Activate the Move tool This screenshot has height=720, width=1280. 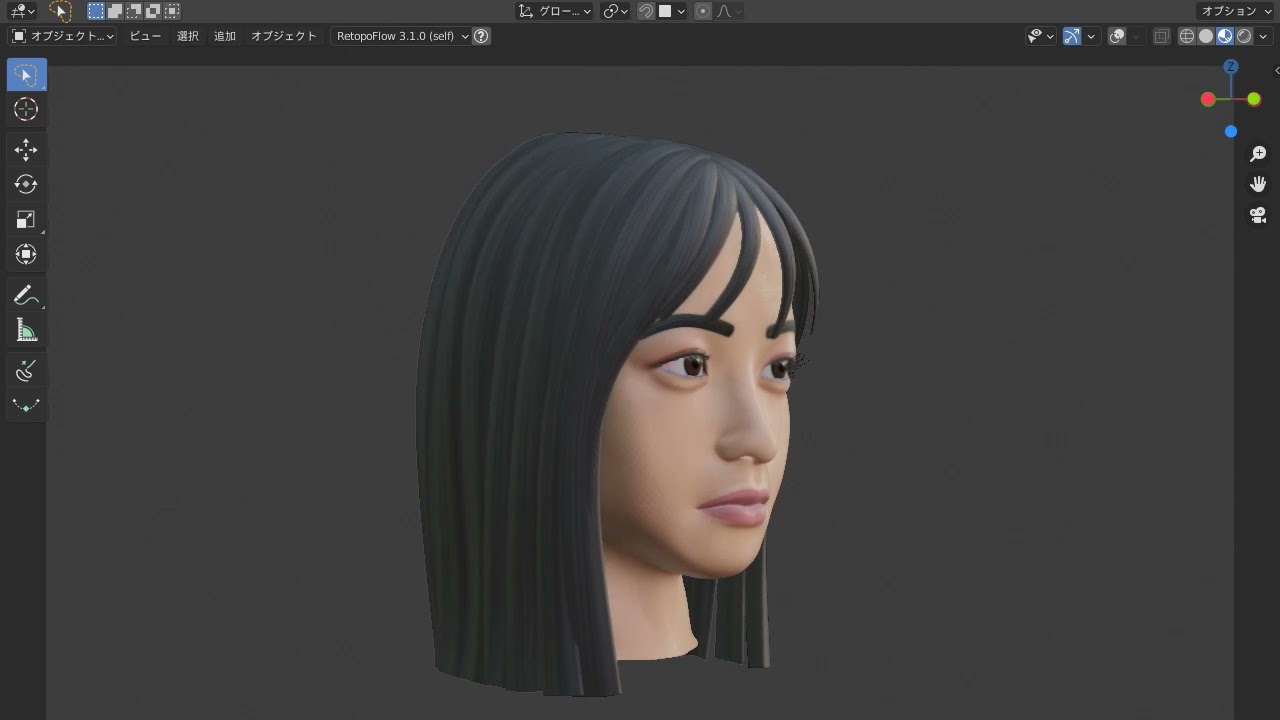[26, 150]
